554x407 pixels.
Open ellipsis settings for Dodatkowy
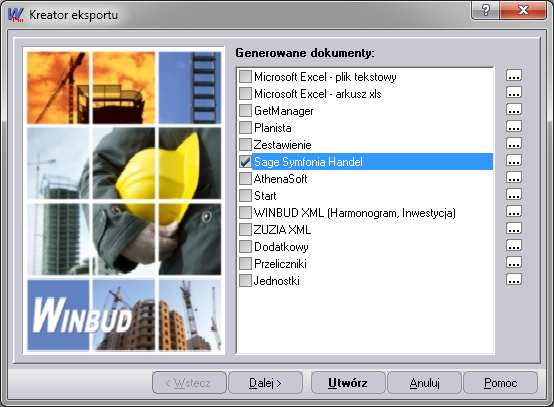514,245
